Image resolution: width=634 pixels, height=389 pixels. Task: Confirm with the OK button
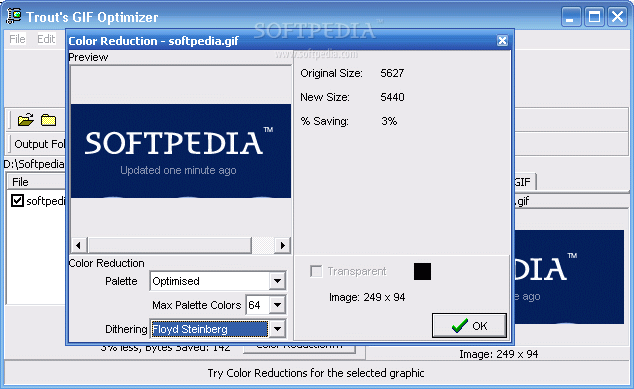pyautogui.click(x=469, y=326)
